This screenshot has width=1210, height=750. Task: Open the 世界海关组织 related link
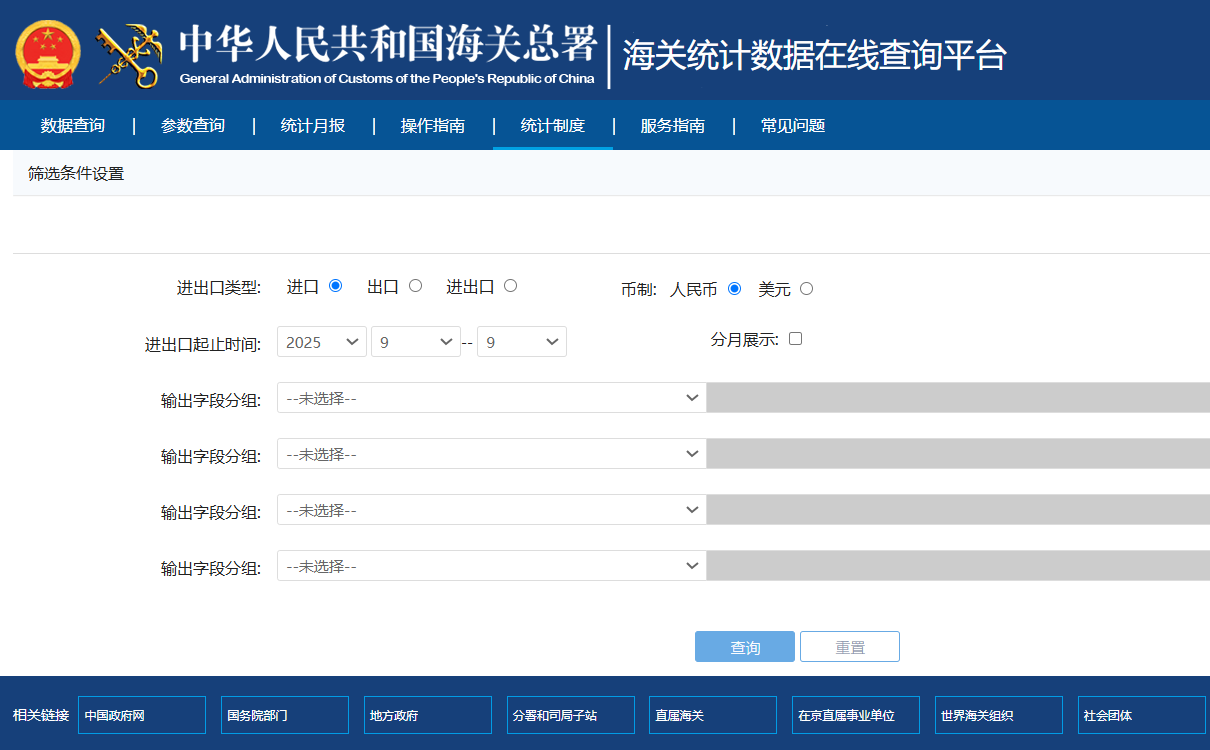(x=998, y=715)
